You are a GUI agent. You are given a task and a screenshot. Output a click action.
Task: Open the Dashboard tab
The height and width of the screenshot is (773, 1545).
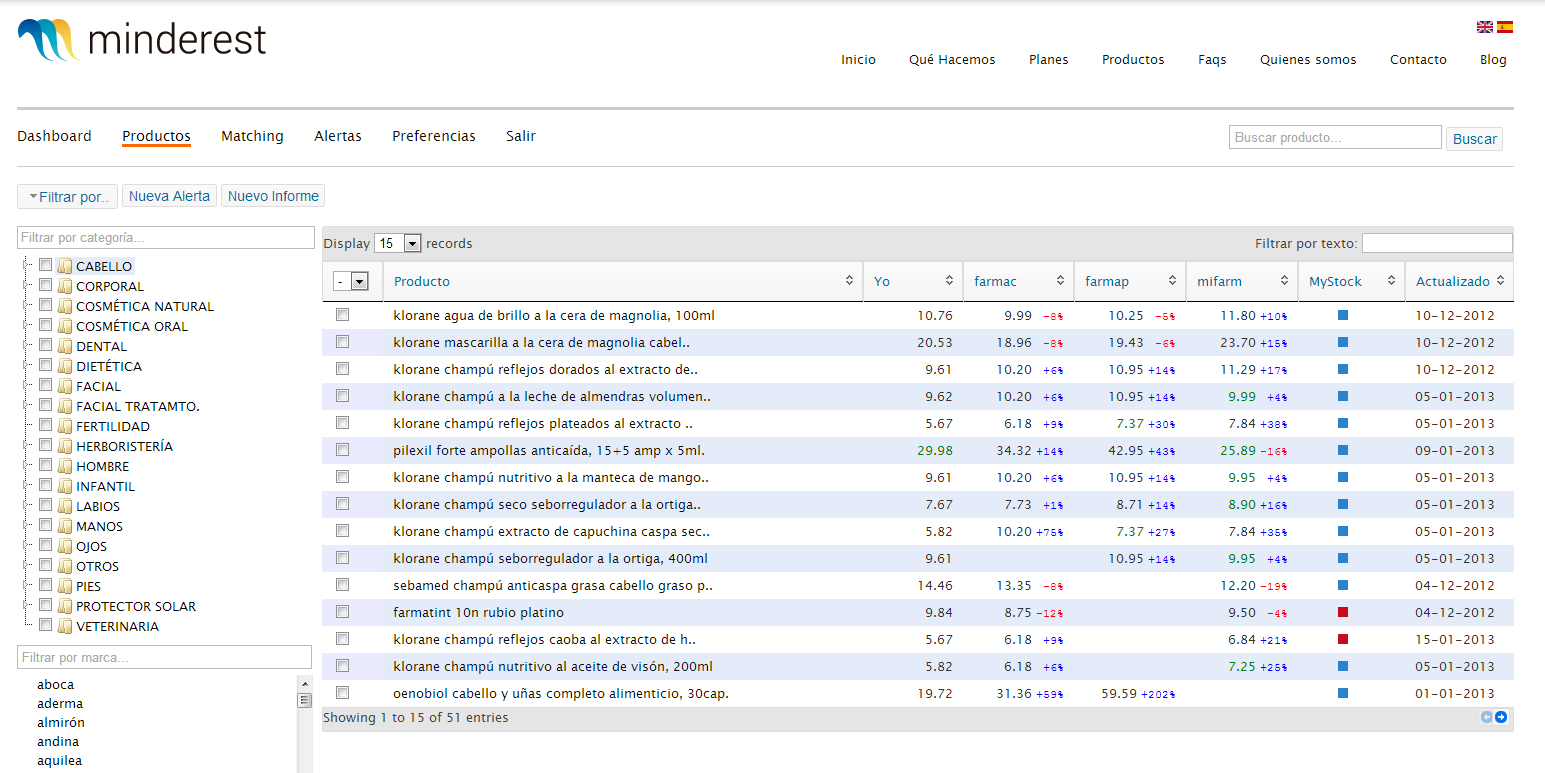click(x=54, y=136)
